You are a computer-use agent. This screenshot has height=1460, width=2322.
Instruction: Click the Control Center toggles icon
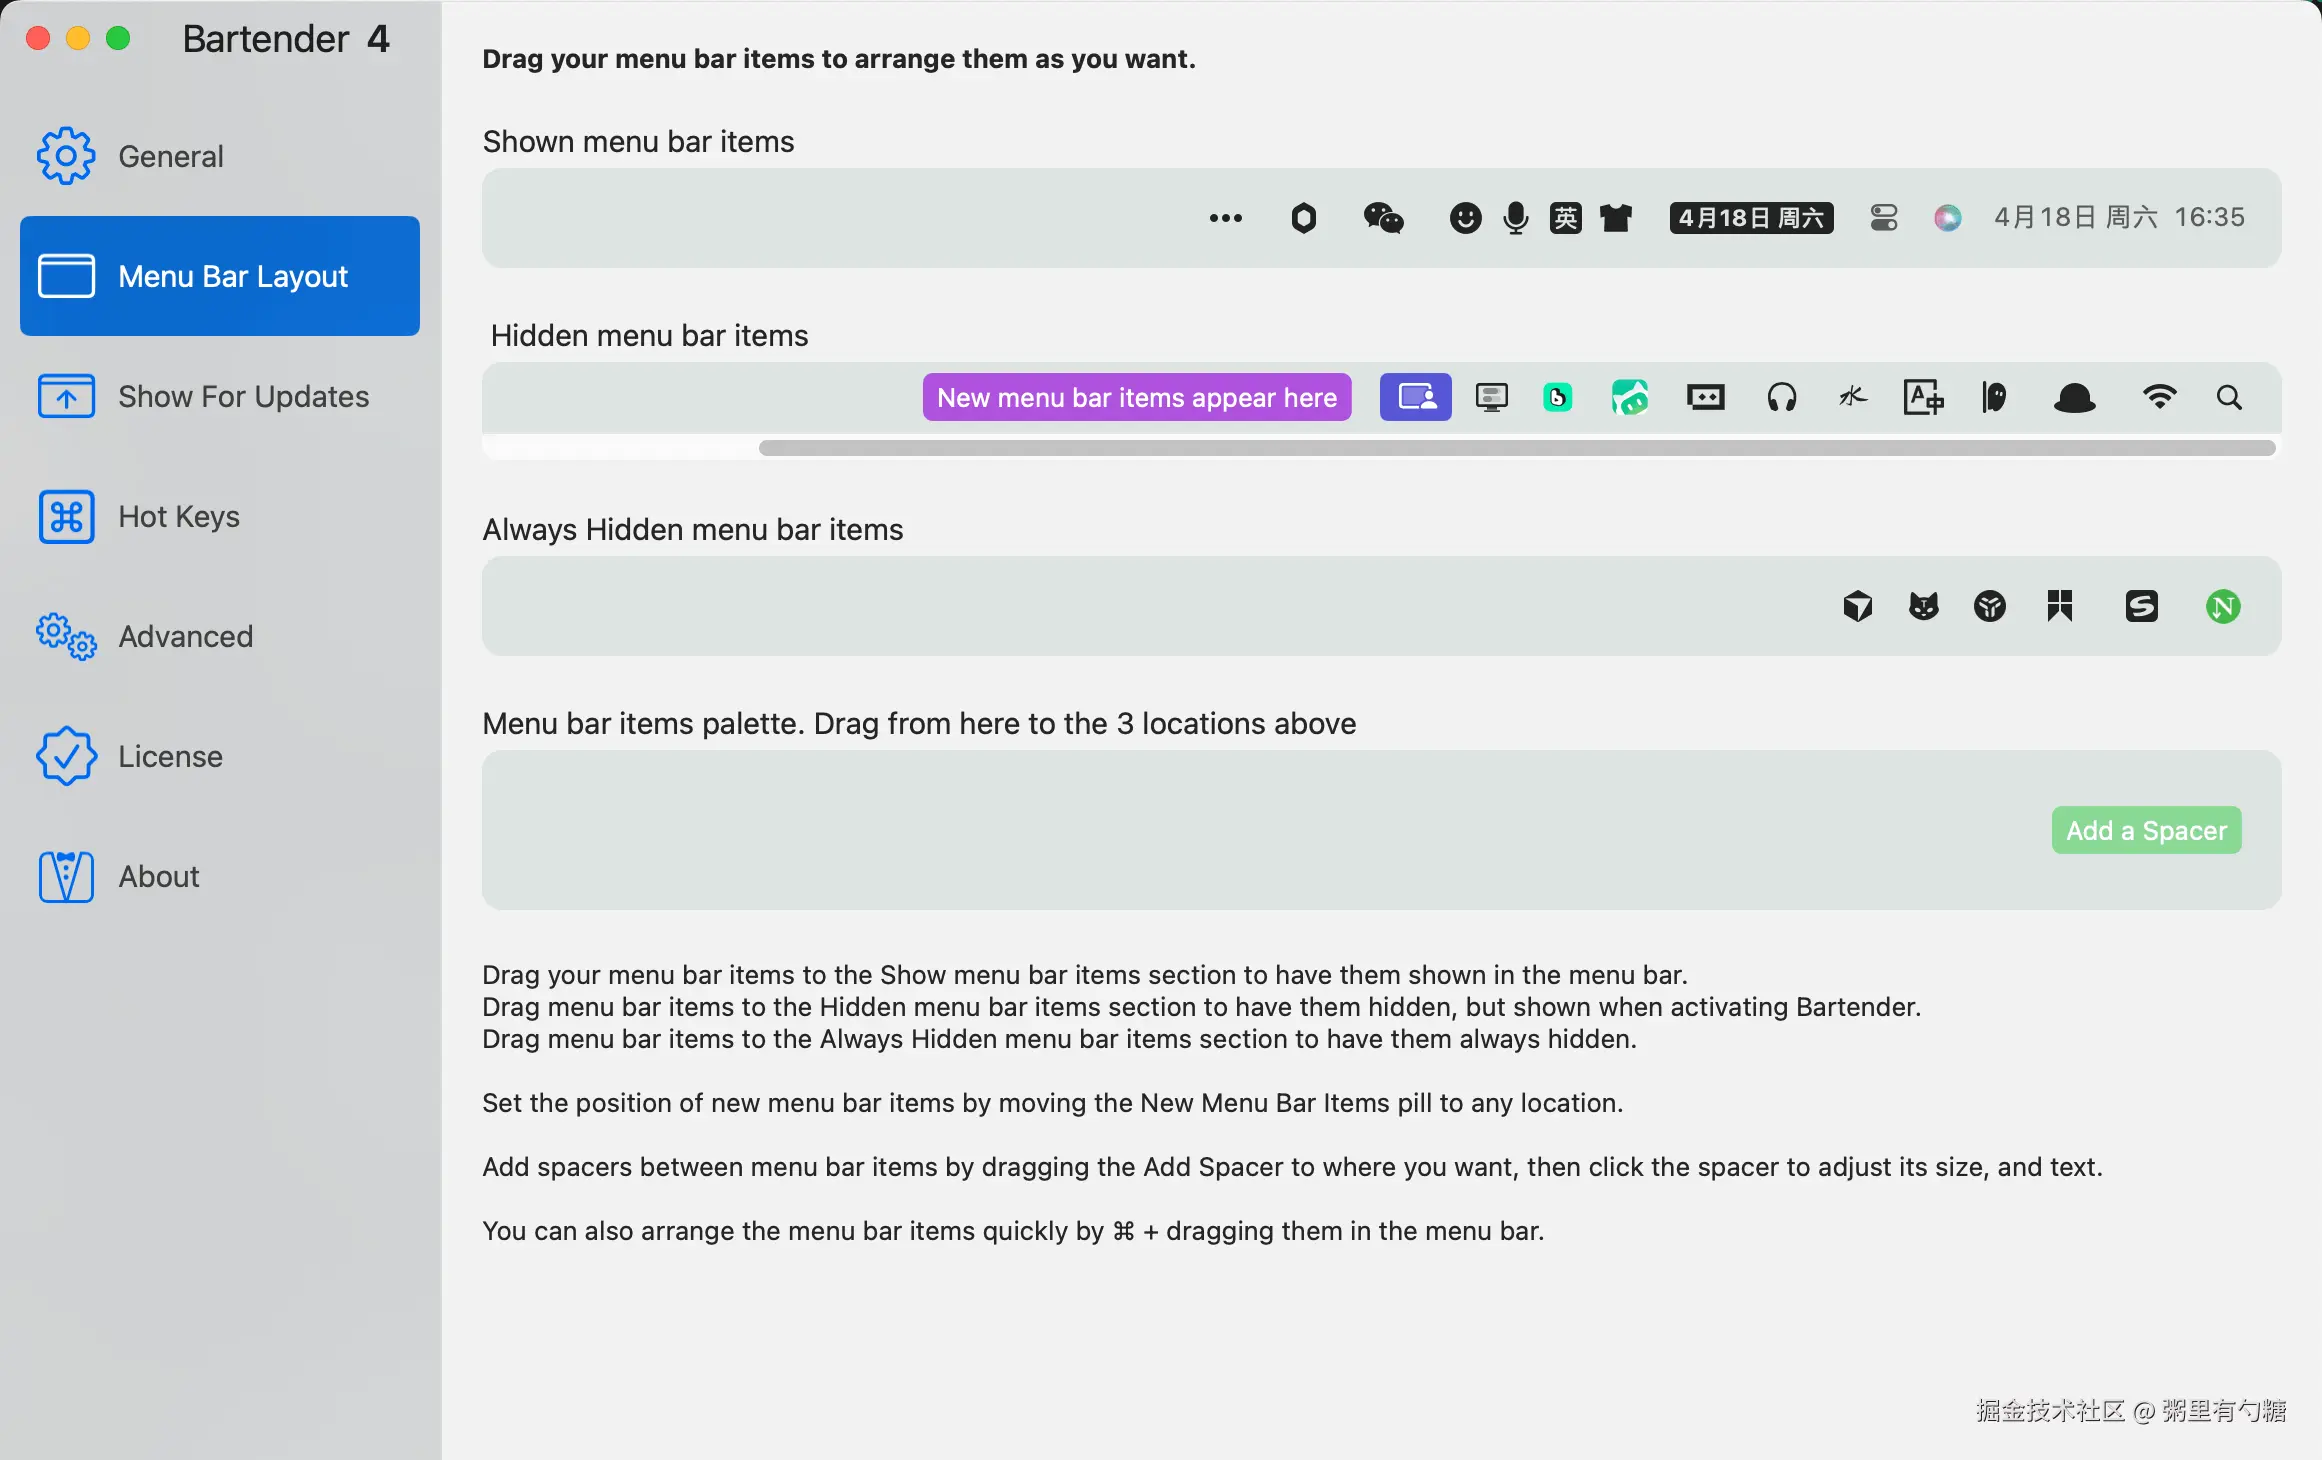(1884, 218)
